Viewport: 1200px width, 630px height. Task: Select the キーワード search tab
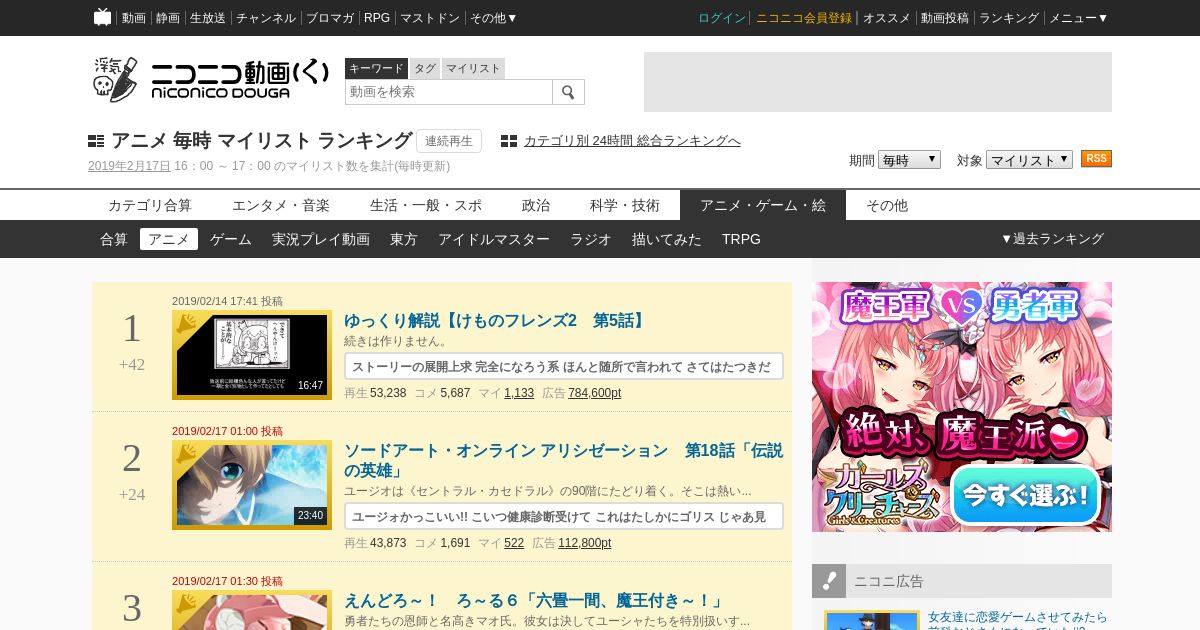tap(376, 68)
